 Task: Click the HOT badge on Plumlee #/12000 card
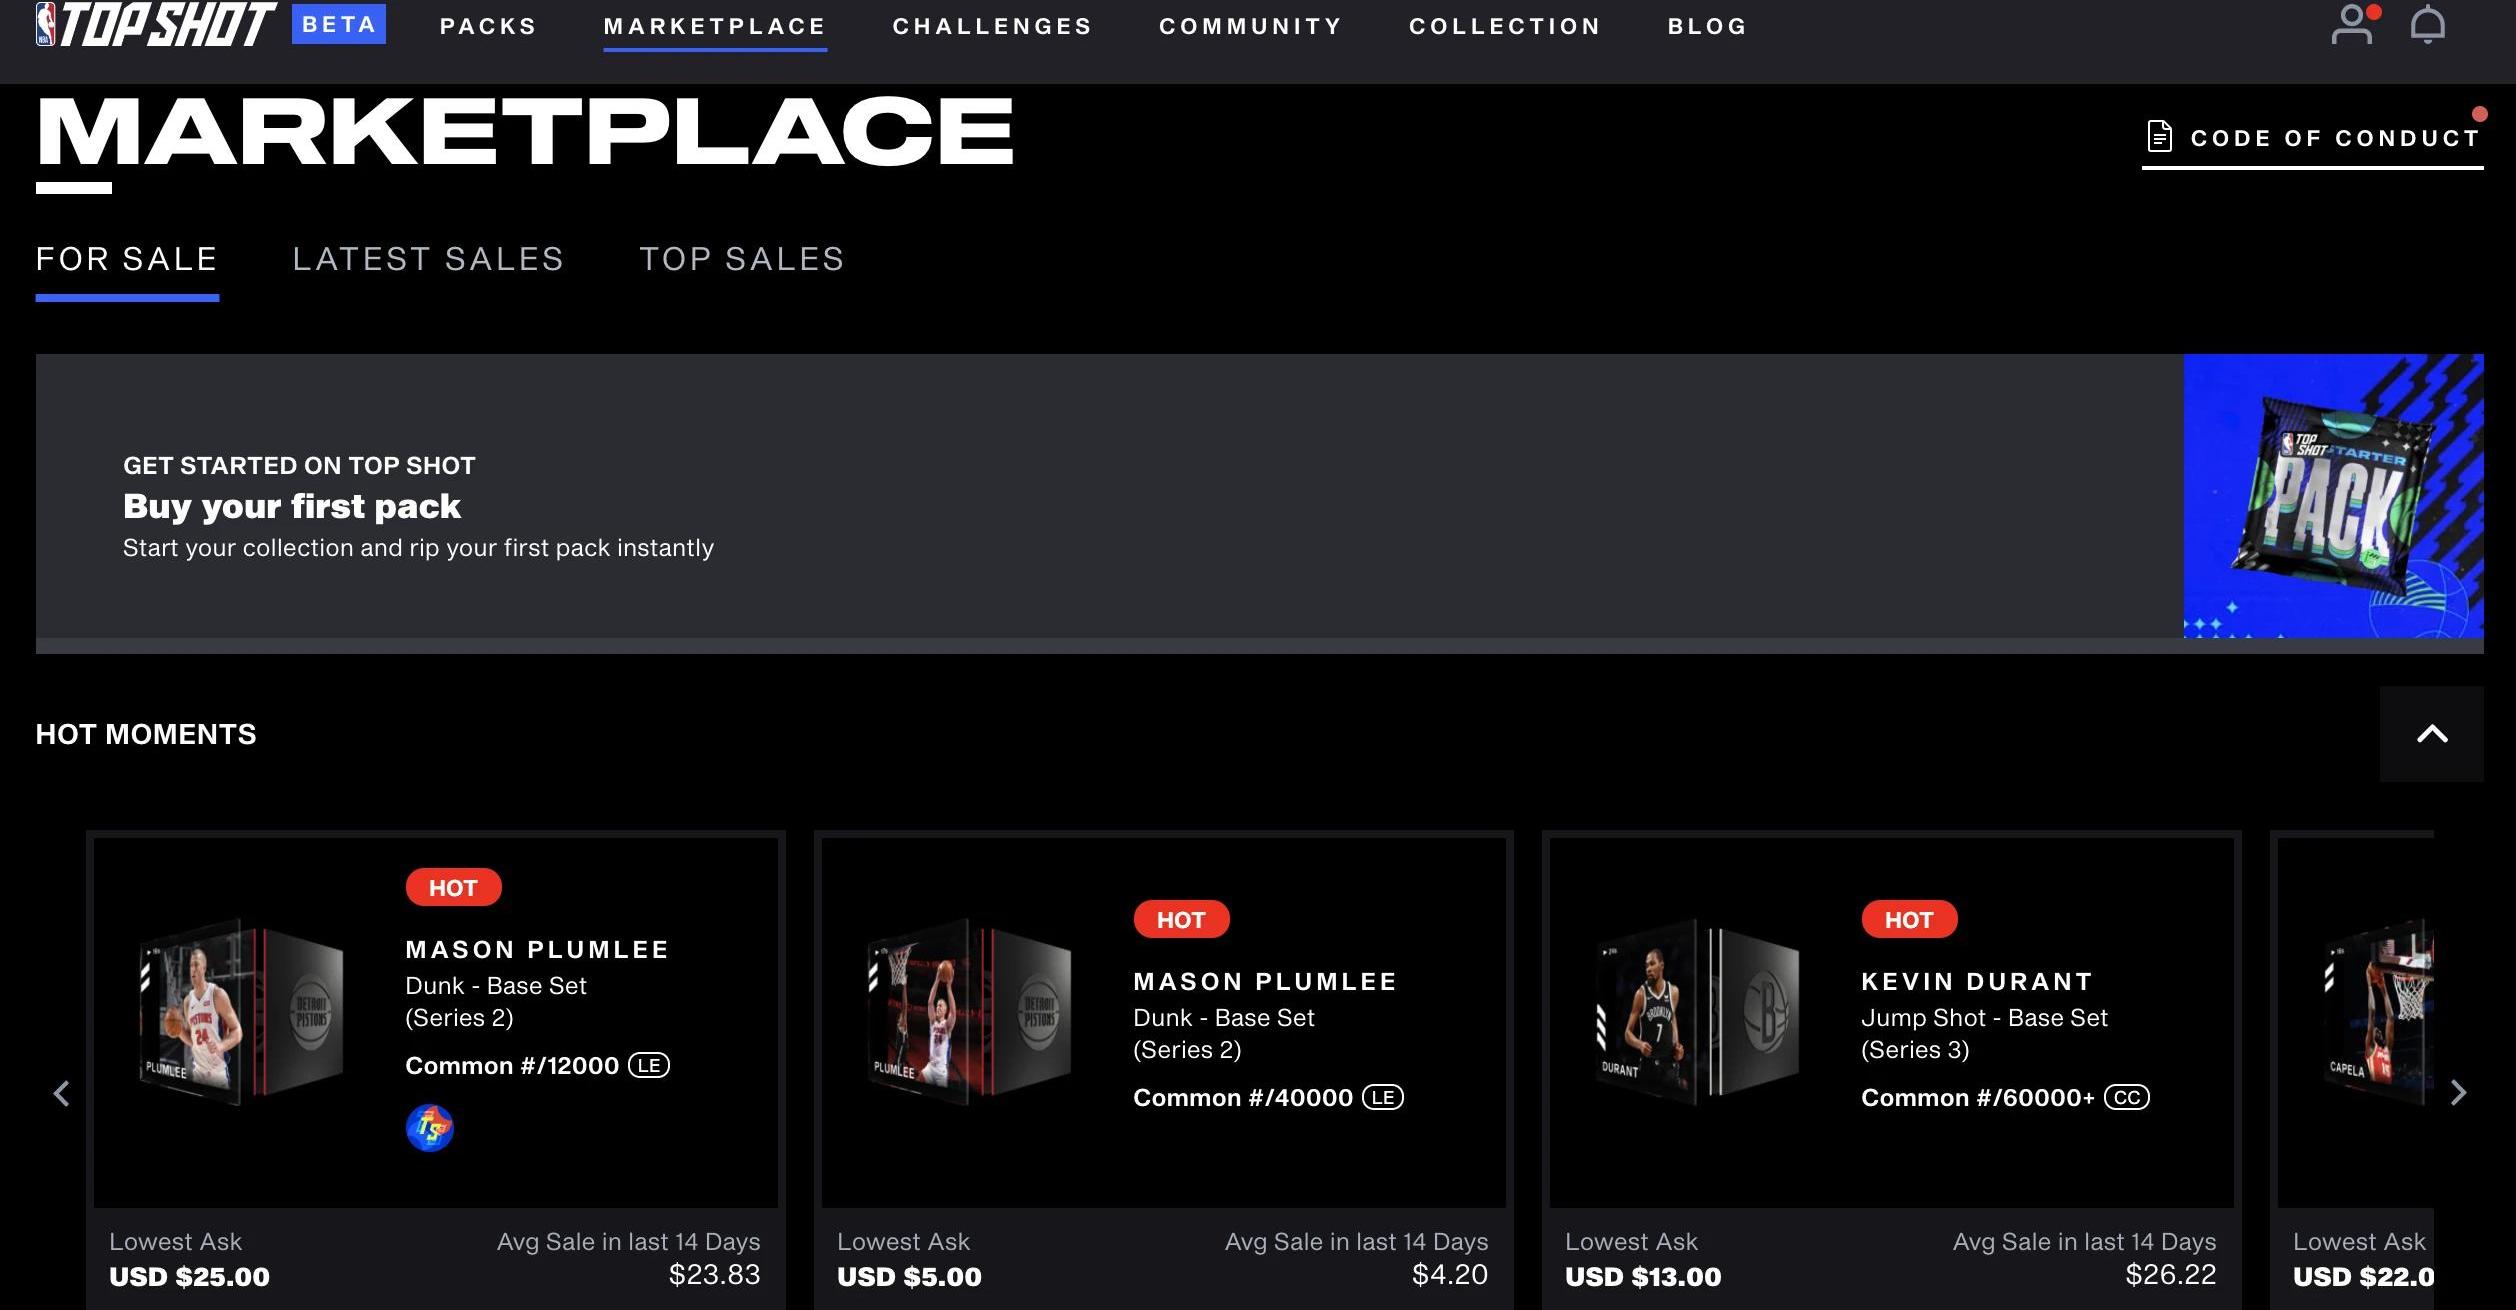tap(453, 887)
